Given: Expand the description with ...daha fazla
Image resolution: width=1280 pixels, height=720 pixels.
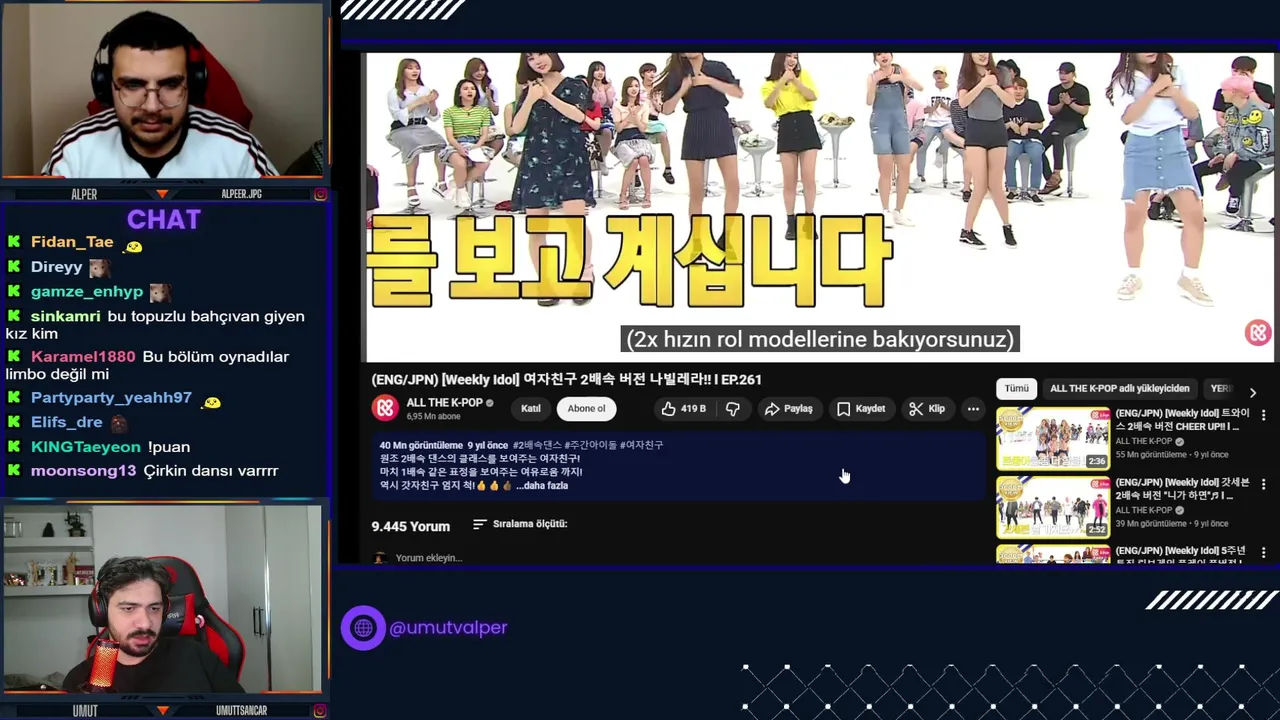Looking at the screenshot, I should [542, 486].
